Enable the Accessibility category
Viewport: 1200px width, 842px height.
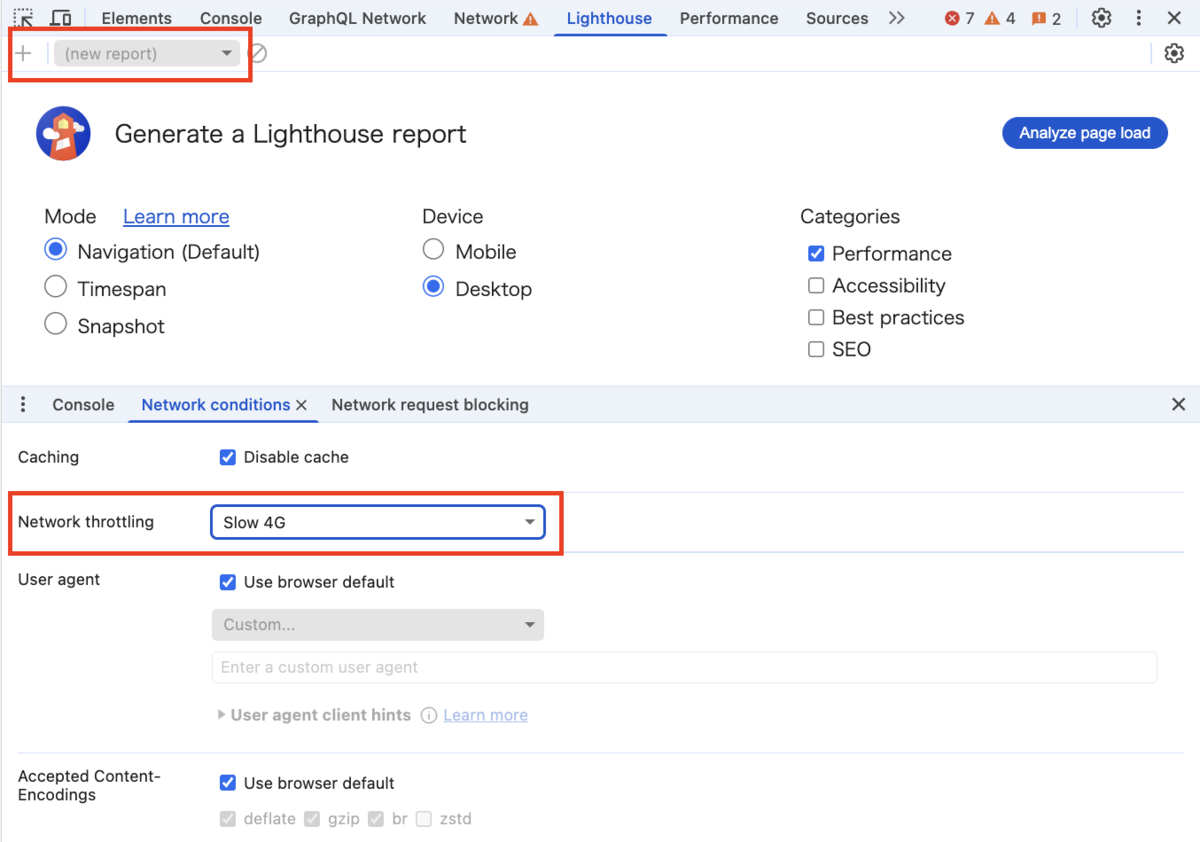[816, 286]
